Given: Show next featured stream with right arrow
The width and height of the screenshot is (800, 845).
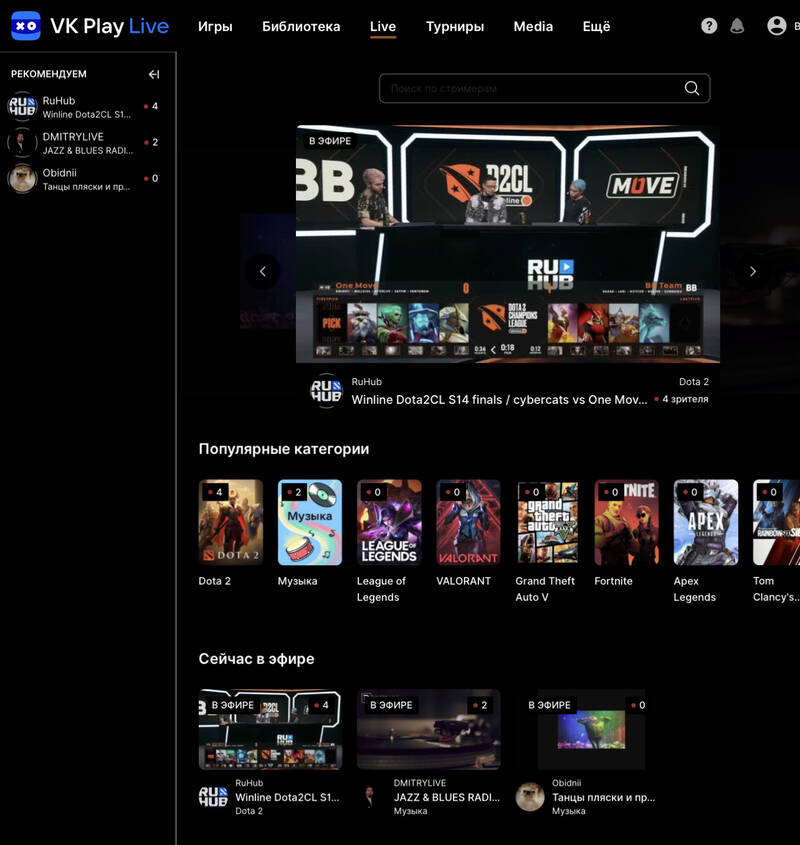Looking at the screenshot, I should [753, 271].
